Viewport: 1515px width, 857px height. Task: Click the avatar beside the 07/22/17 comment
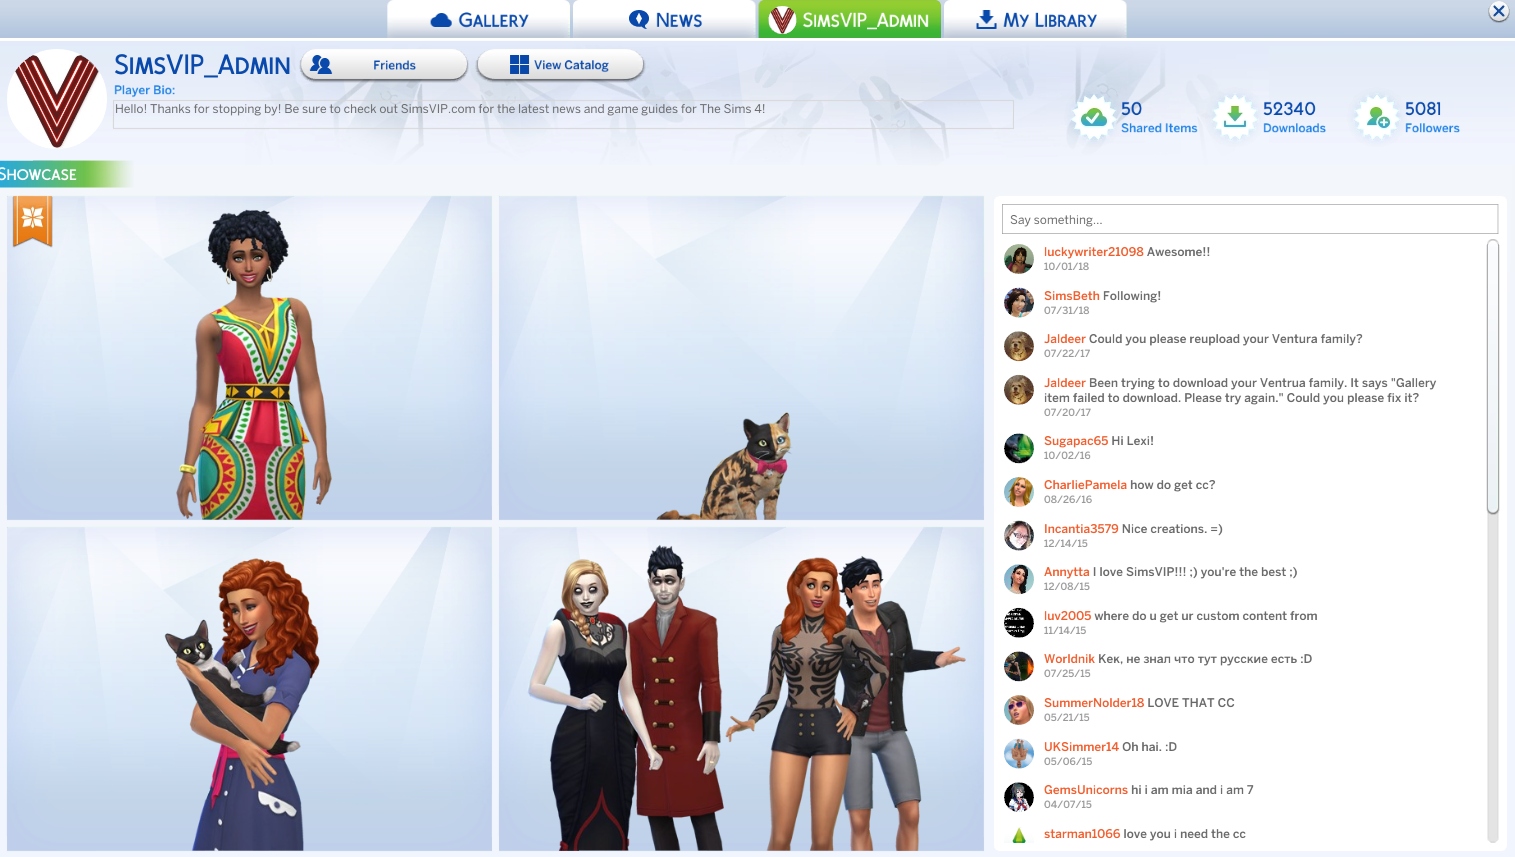[x=1019, y=346]
